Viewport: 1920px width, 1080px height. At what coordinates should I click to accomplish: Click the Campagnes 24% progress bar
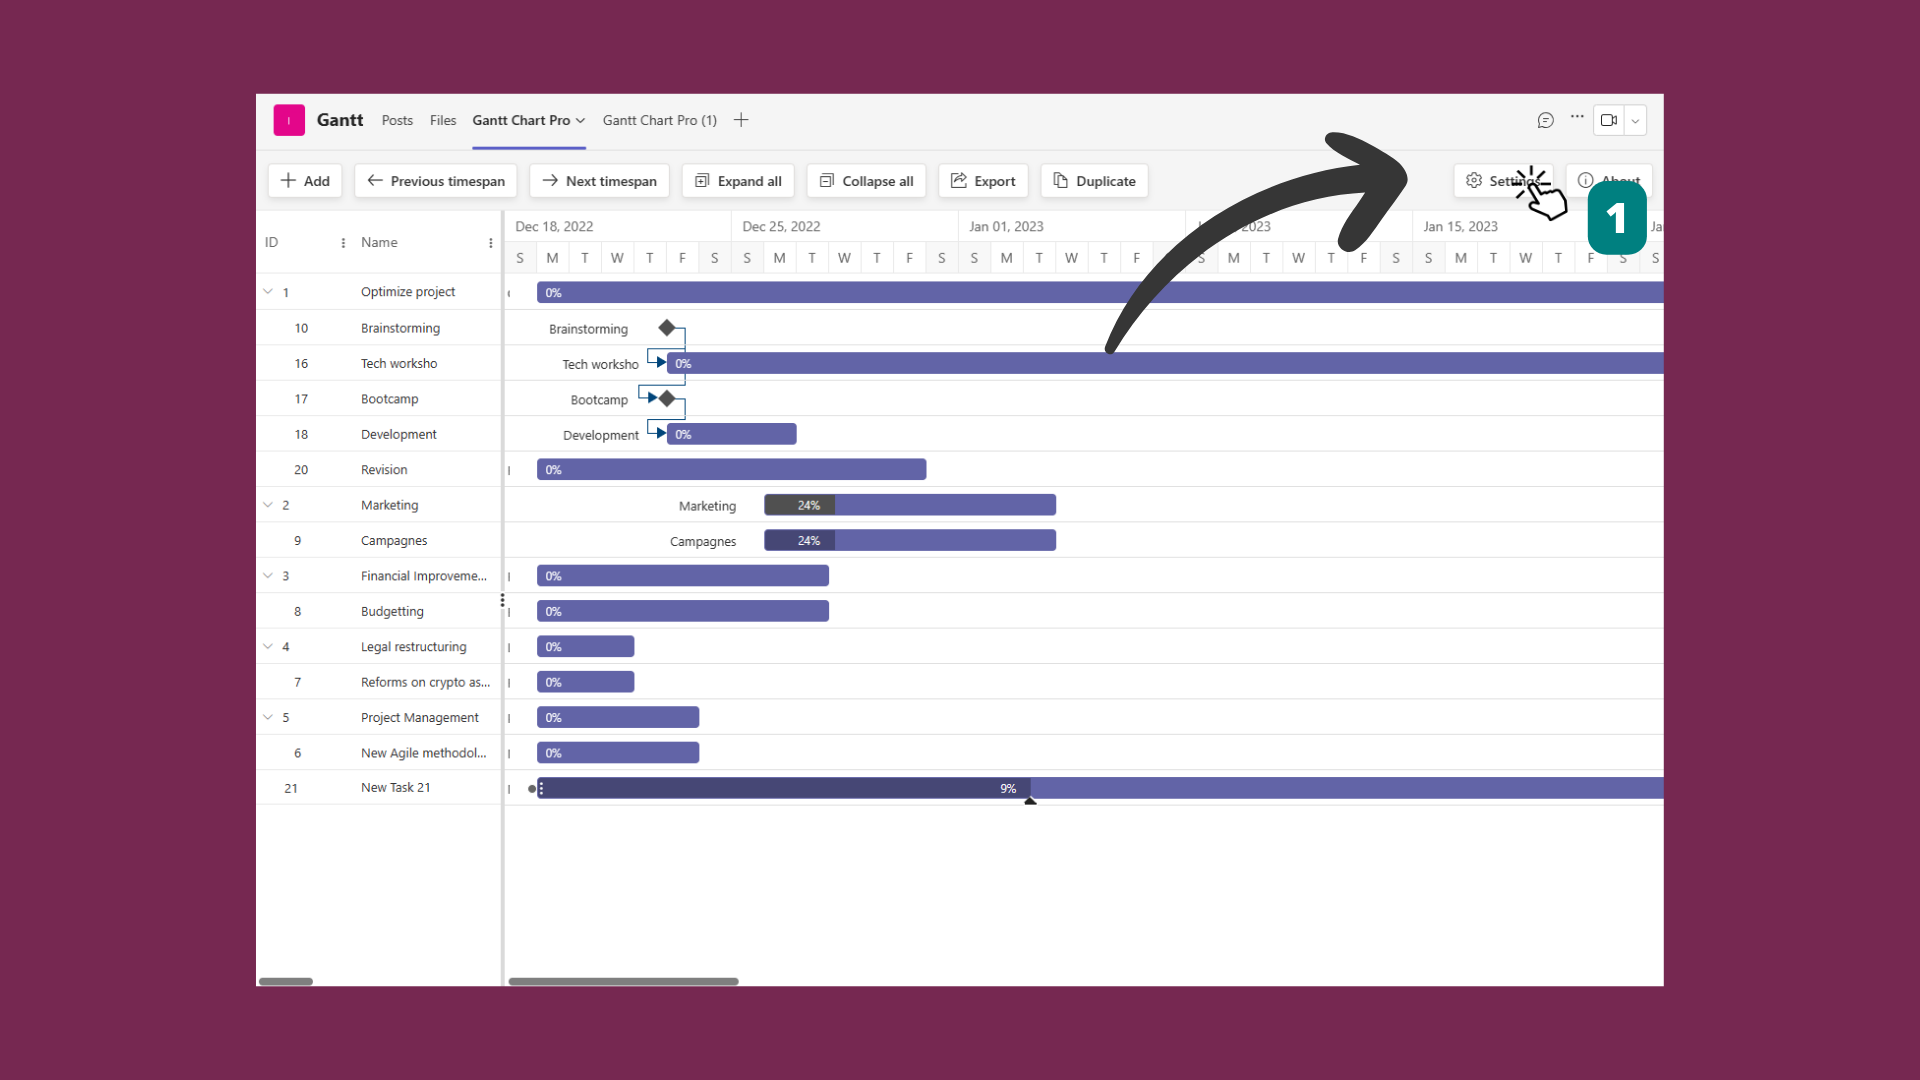click(908, 540)
